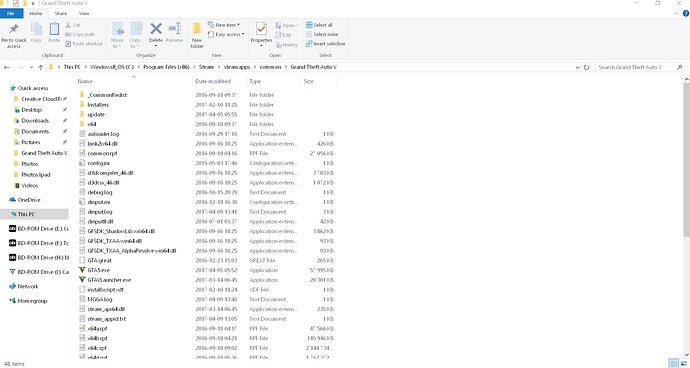
Task: Switch to the Home ribbon tab
Action: coord(36,13)
